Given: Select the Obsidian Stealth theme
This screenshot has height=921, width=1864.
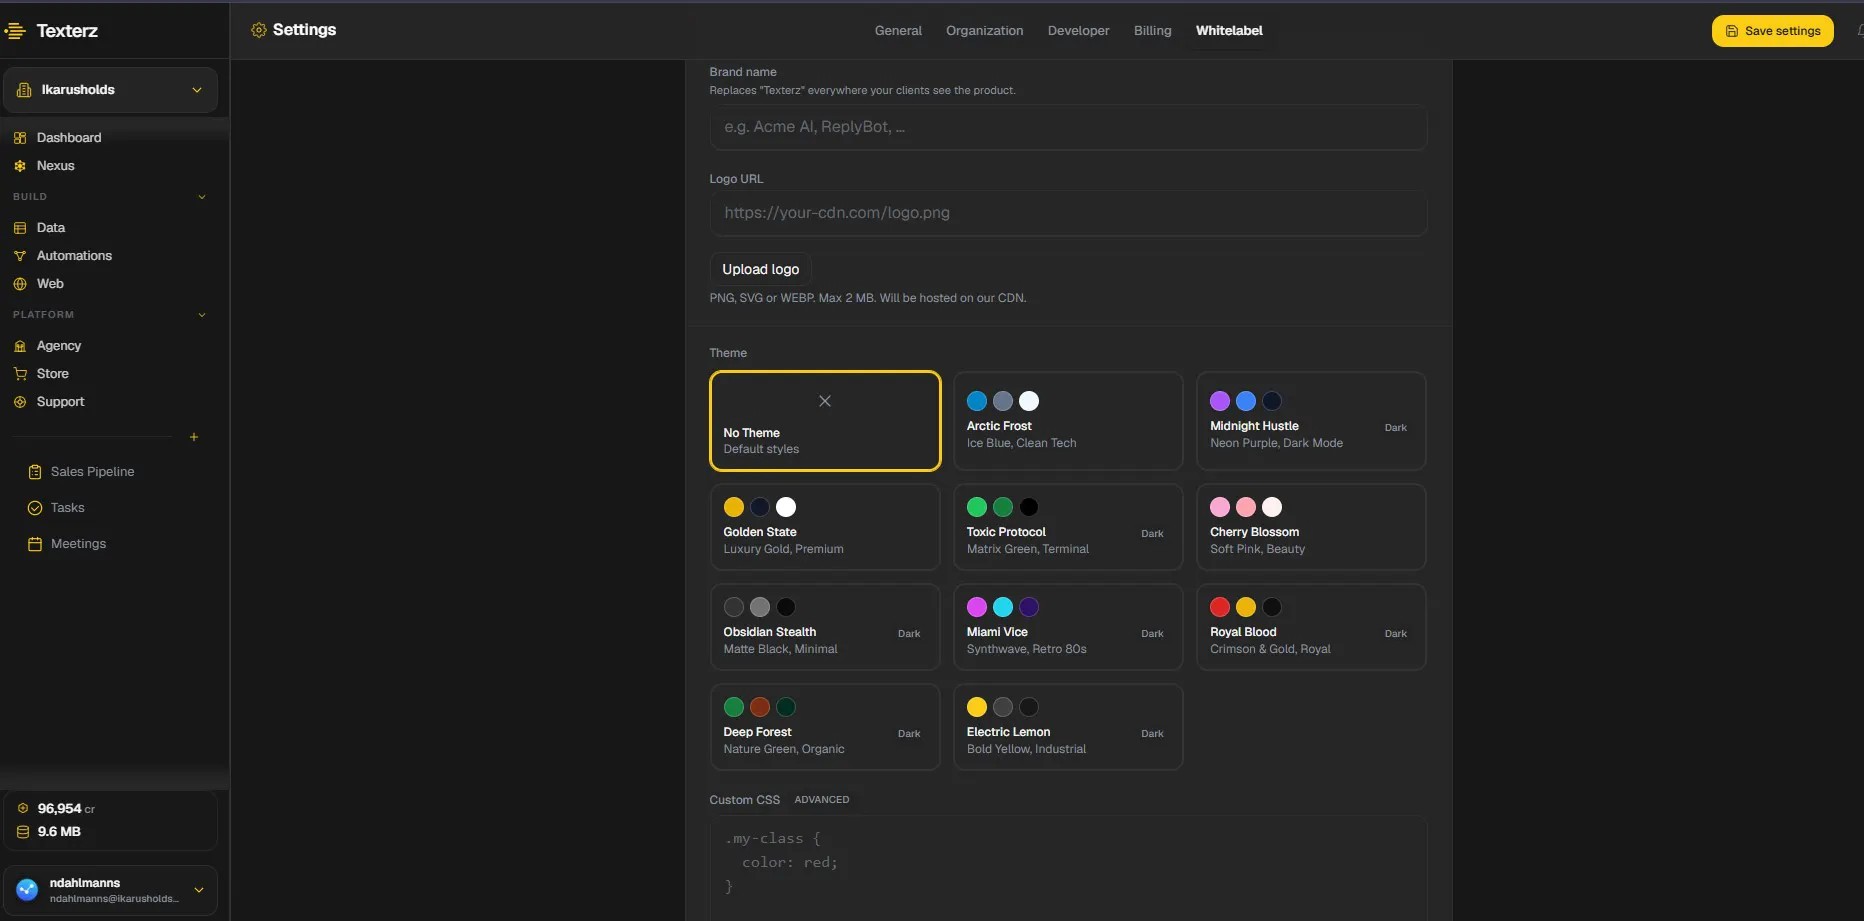Looking at the screenshot, I should click(825, 627).
